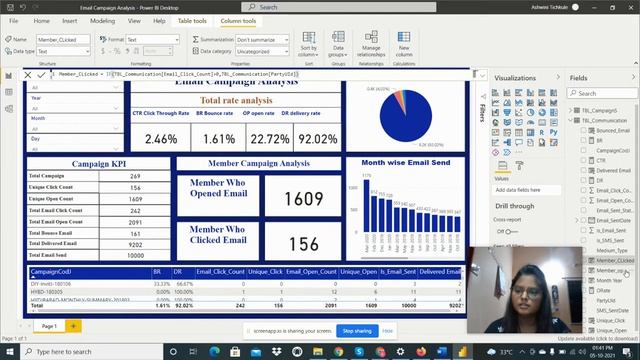This screenshot has height=360, width=640.
Task: Switch to the Modeling ribbon tab
Action: click(102, 21)
